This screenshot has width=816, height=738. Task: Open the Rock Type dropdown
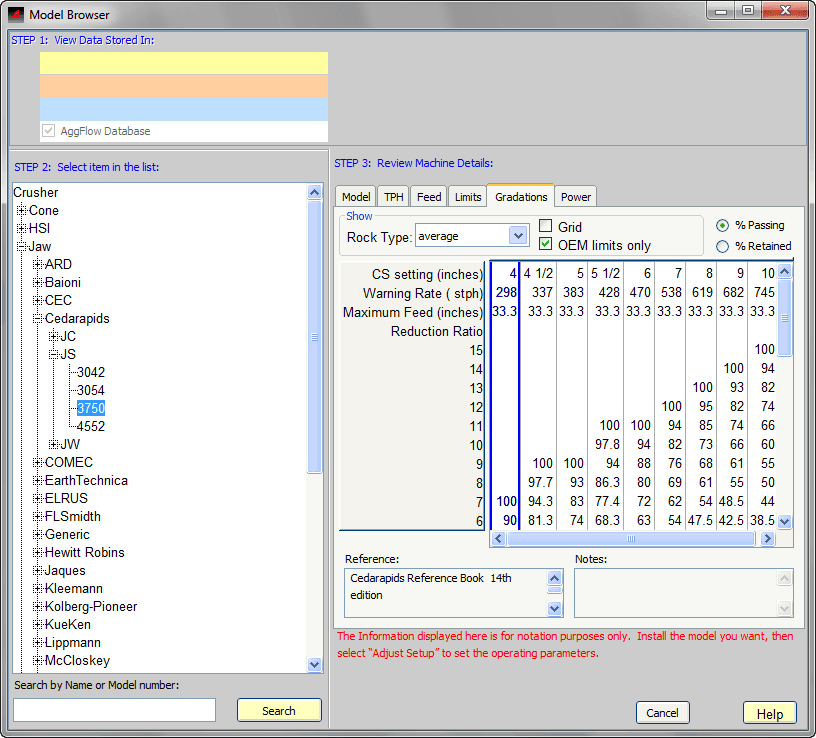tap(517, 236)
